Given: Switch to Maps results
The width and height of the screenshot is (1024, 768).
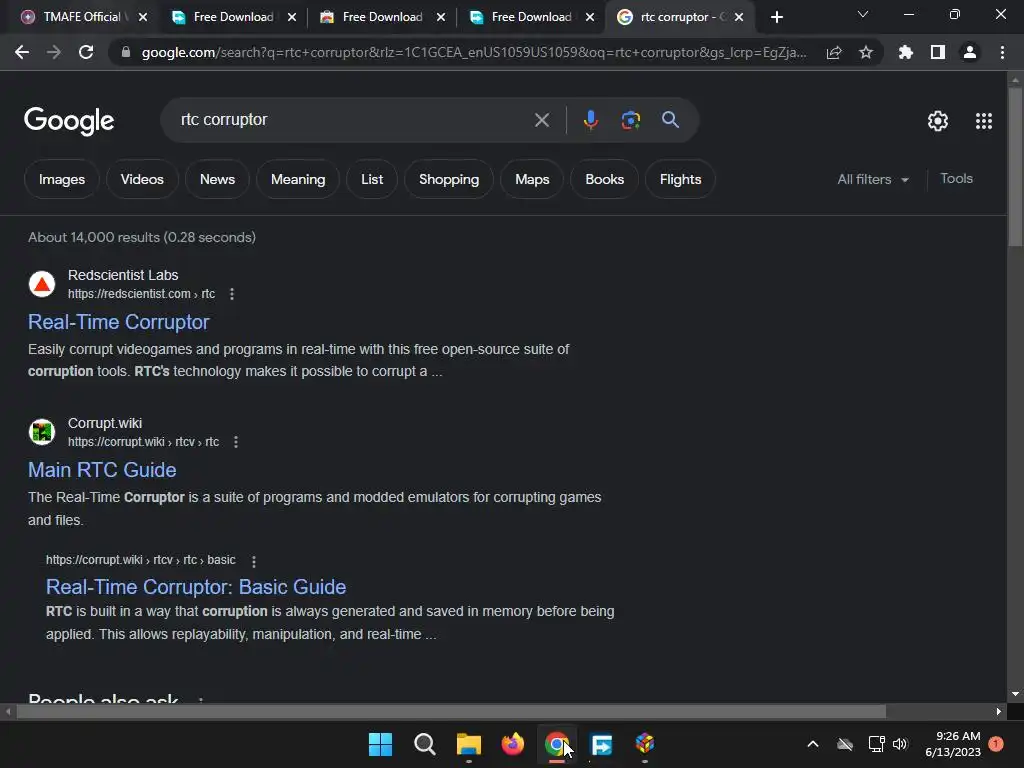Looking at the screenshot, I should pyautogui.click(x=532, y=179).
